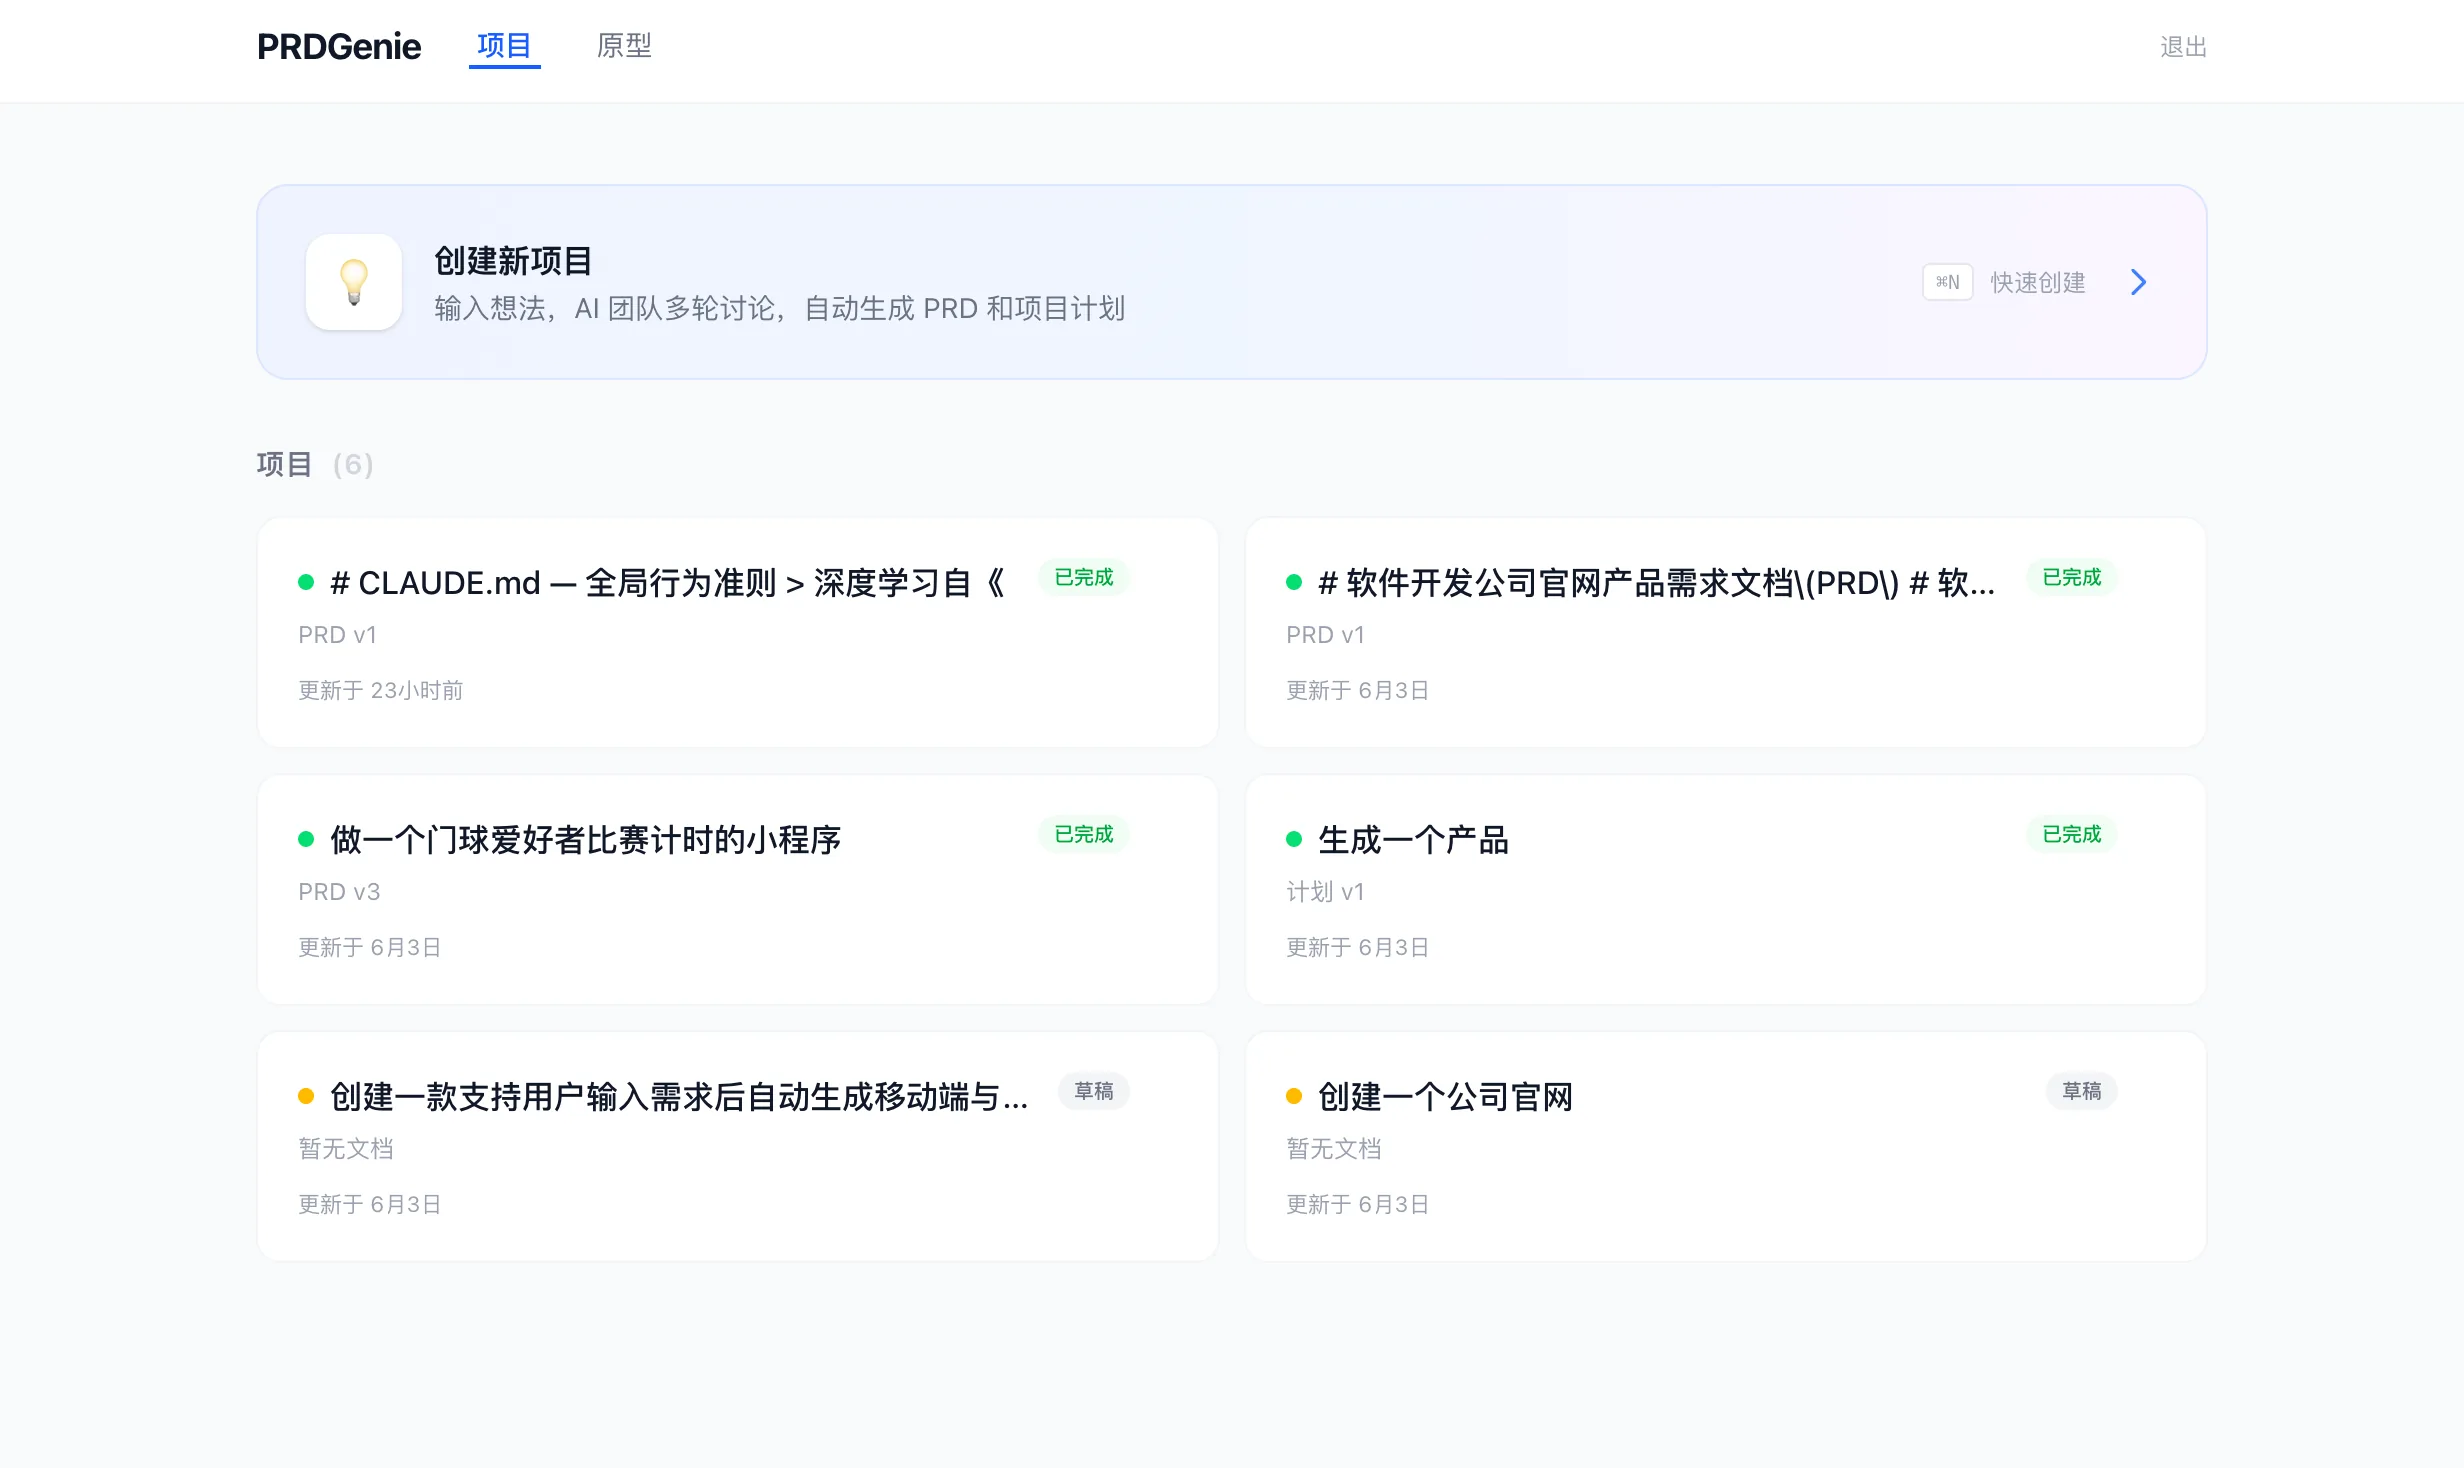
Task: Click 草稿 badge on 创建一个公司官网 card
Action: click(x=2082, y=1091)
